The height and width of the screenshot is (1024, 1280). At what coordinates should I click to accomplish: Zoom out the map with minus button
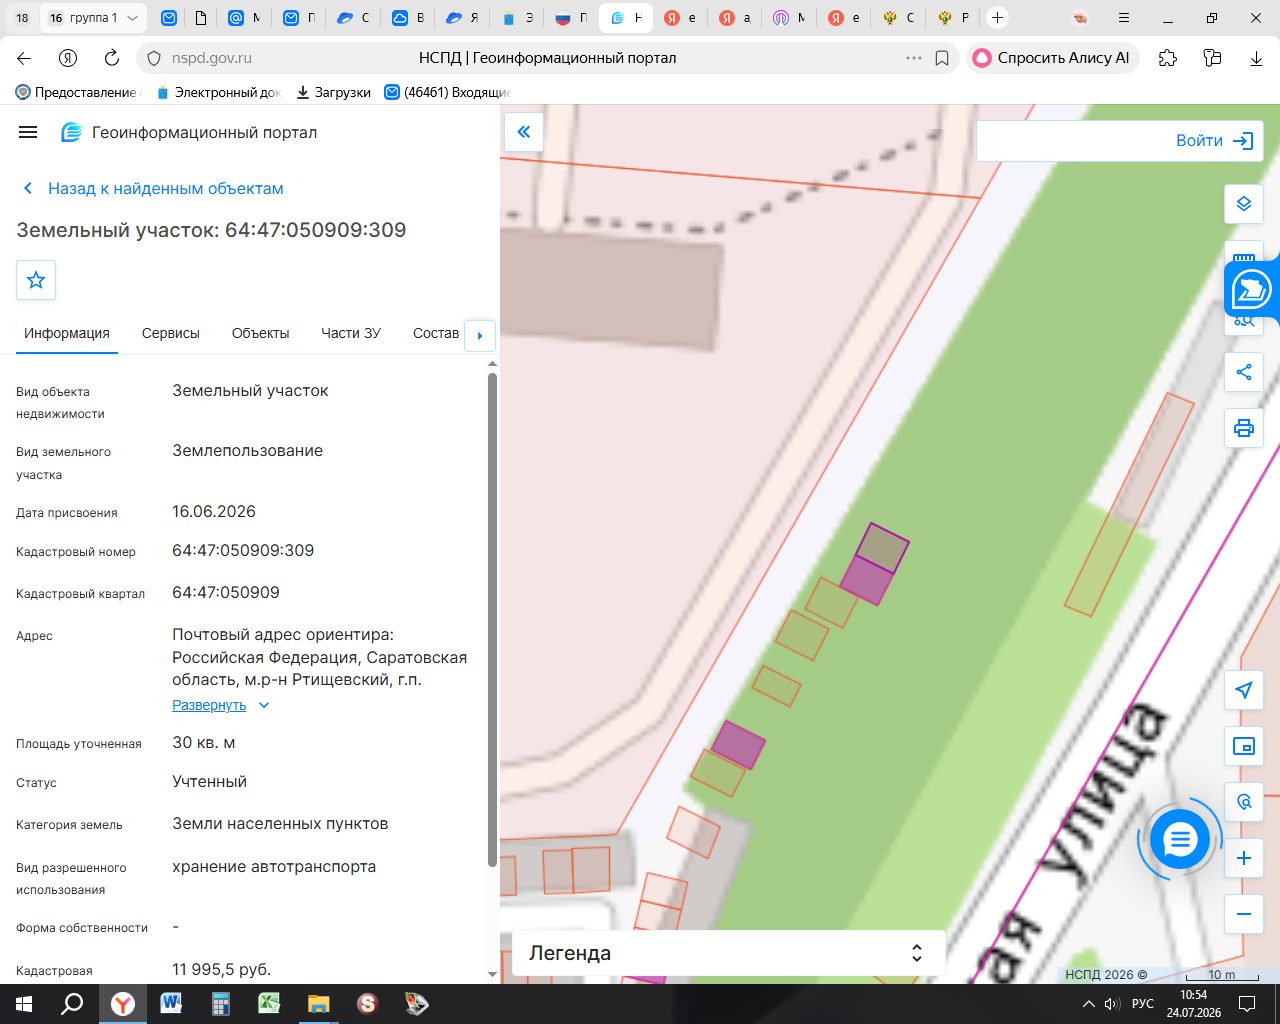1244,914
